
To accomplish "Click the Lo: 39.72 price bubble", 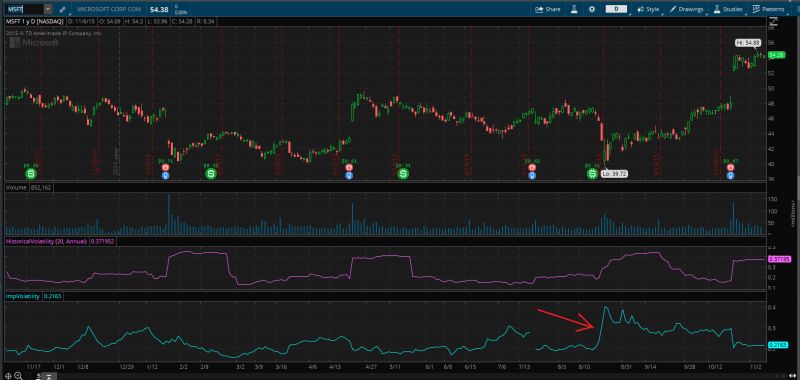I will [x=614, y=174].
